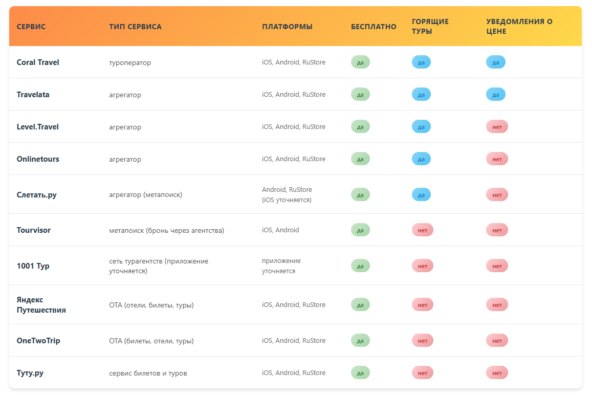Screen dimensions: 592x396
Task: Click Onlinetours hot tours 'да' badge
Action: click(421, 159)
